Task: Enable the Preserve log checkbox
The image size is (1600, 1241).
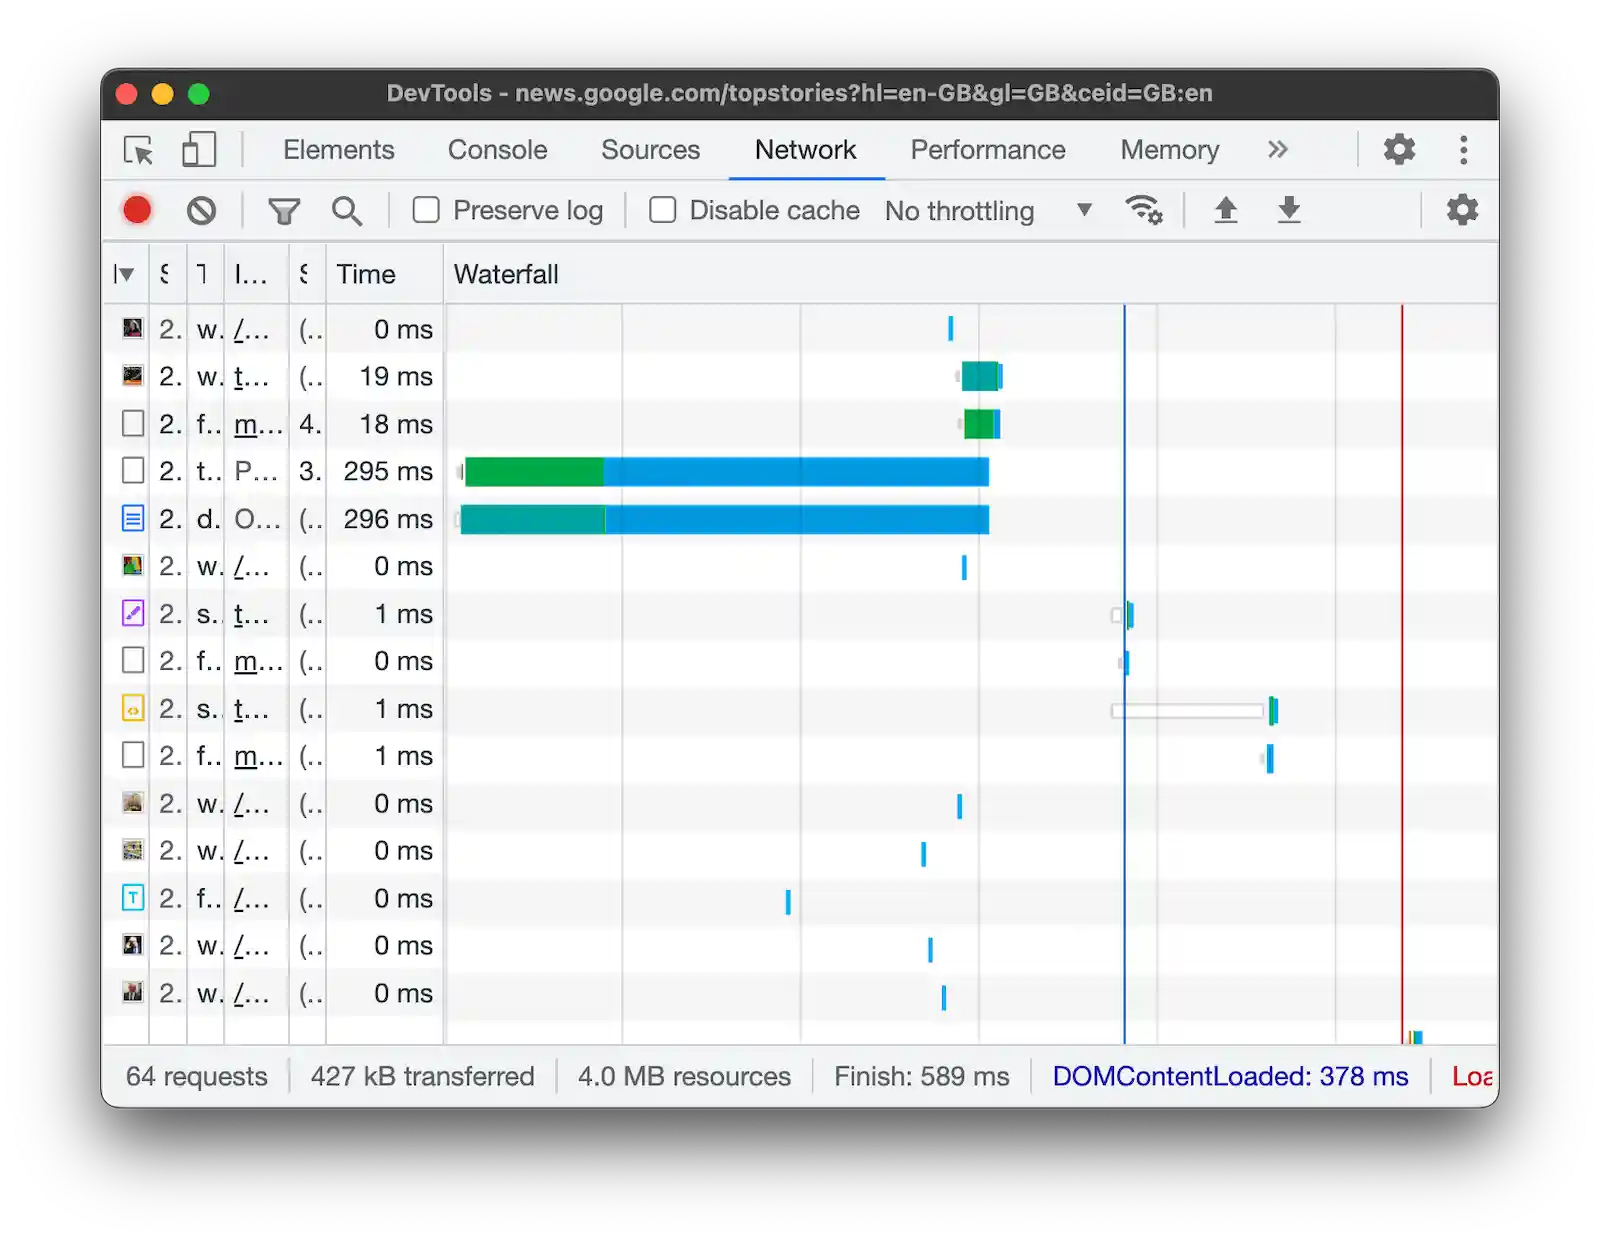Action: point(427,210)
